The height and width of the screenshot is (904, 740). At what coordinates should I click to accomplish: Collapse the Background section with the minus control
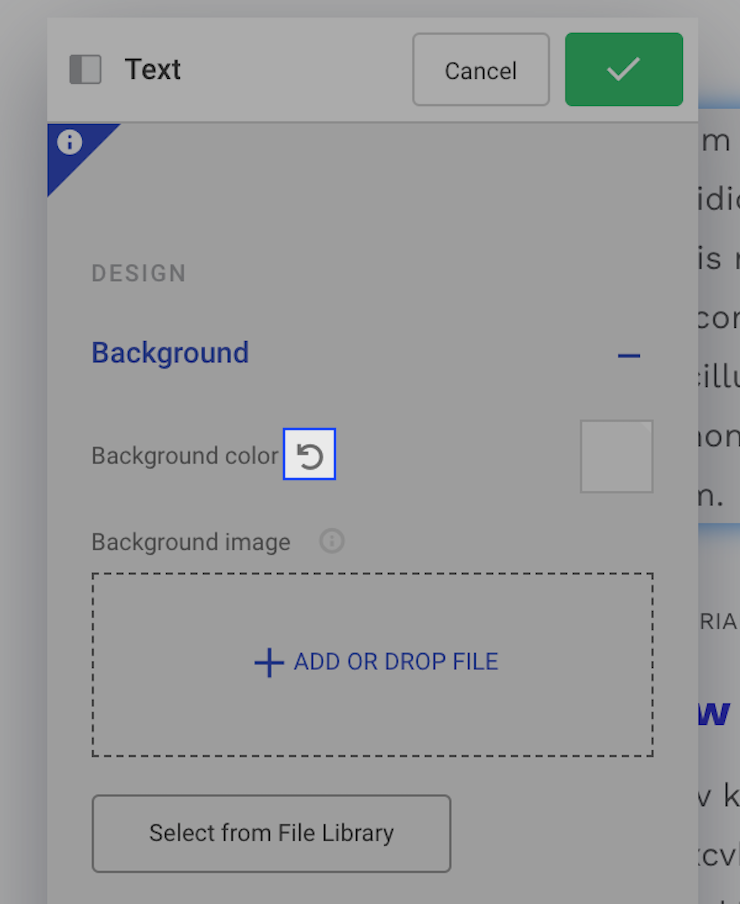628,356
